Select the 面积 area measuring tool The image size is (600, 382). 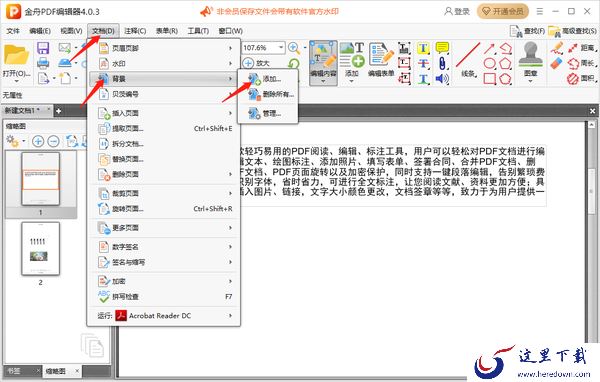click(582, 78)
